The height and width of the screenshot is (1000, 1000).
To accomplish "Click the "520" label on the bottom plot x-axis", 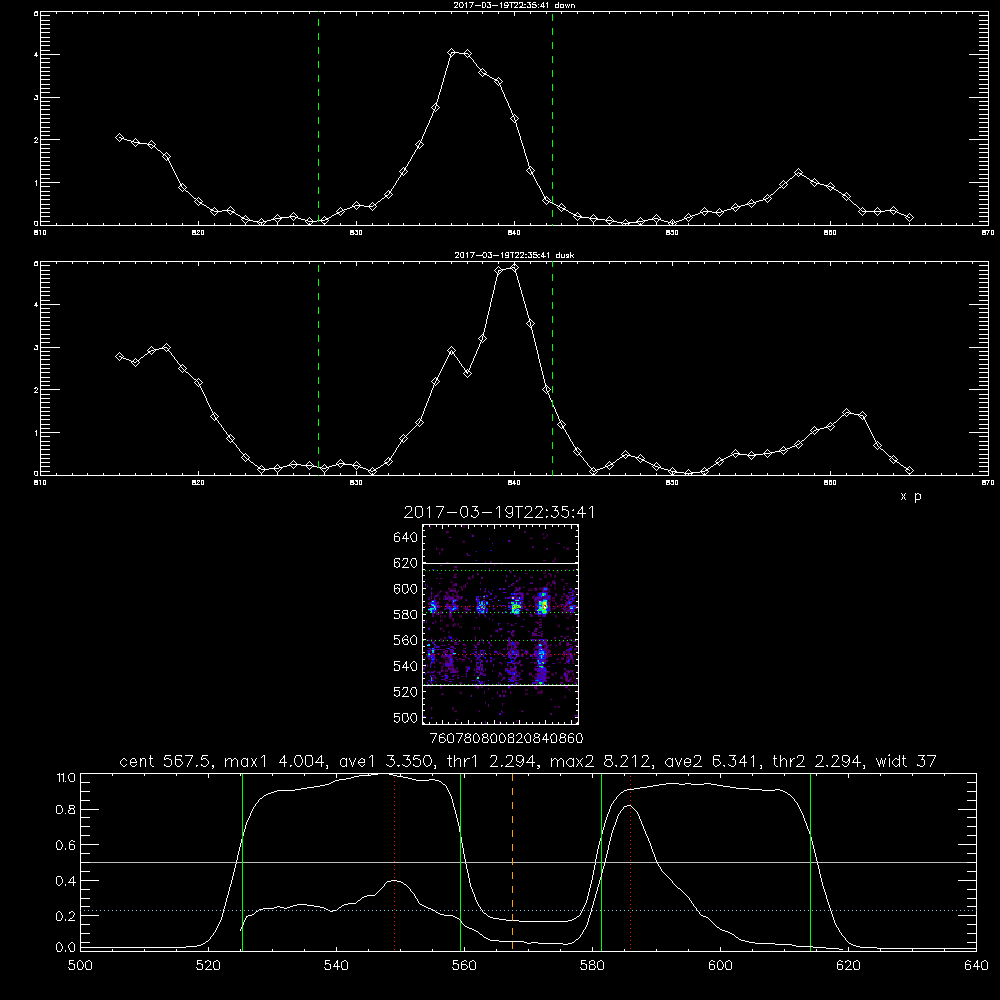I will (208, 966).
